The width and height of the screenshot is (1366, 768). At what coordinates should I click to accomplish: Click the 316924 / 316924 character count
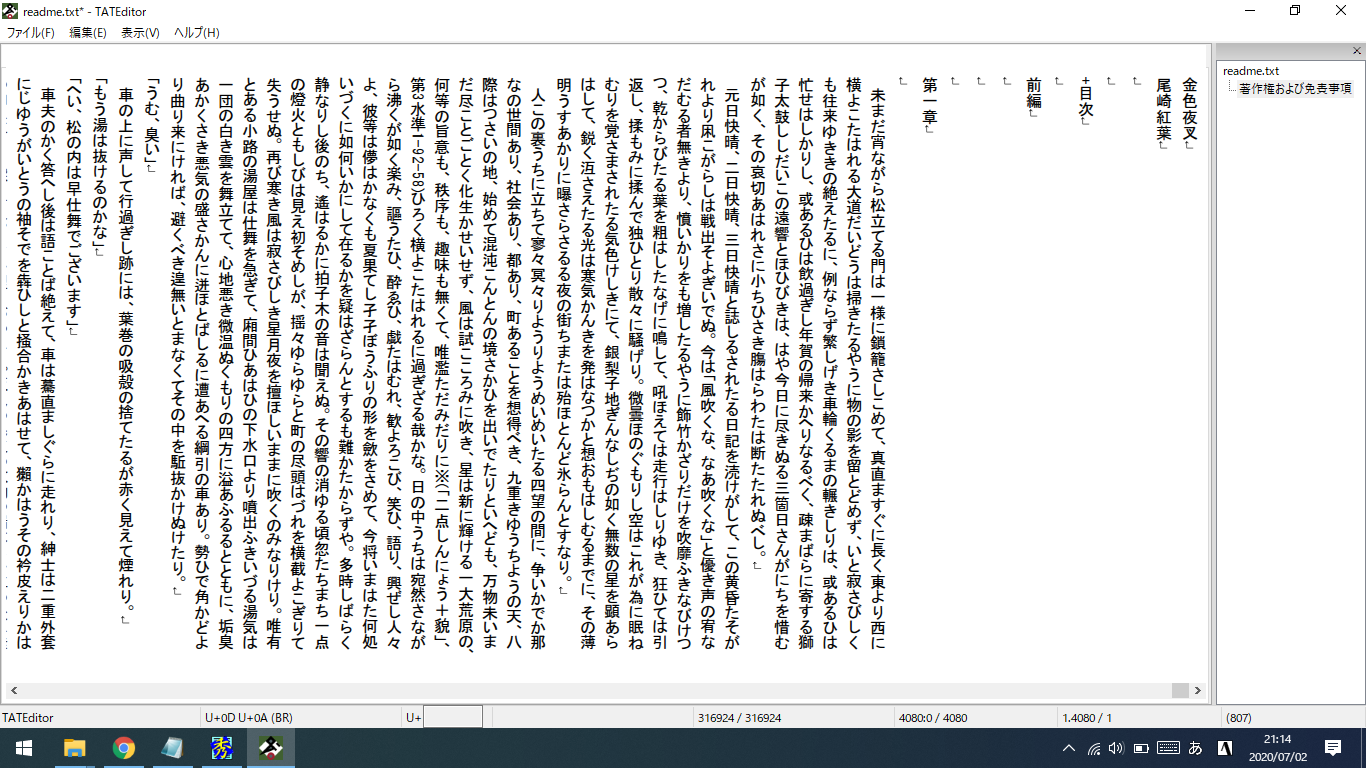(740, 718)
